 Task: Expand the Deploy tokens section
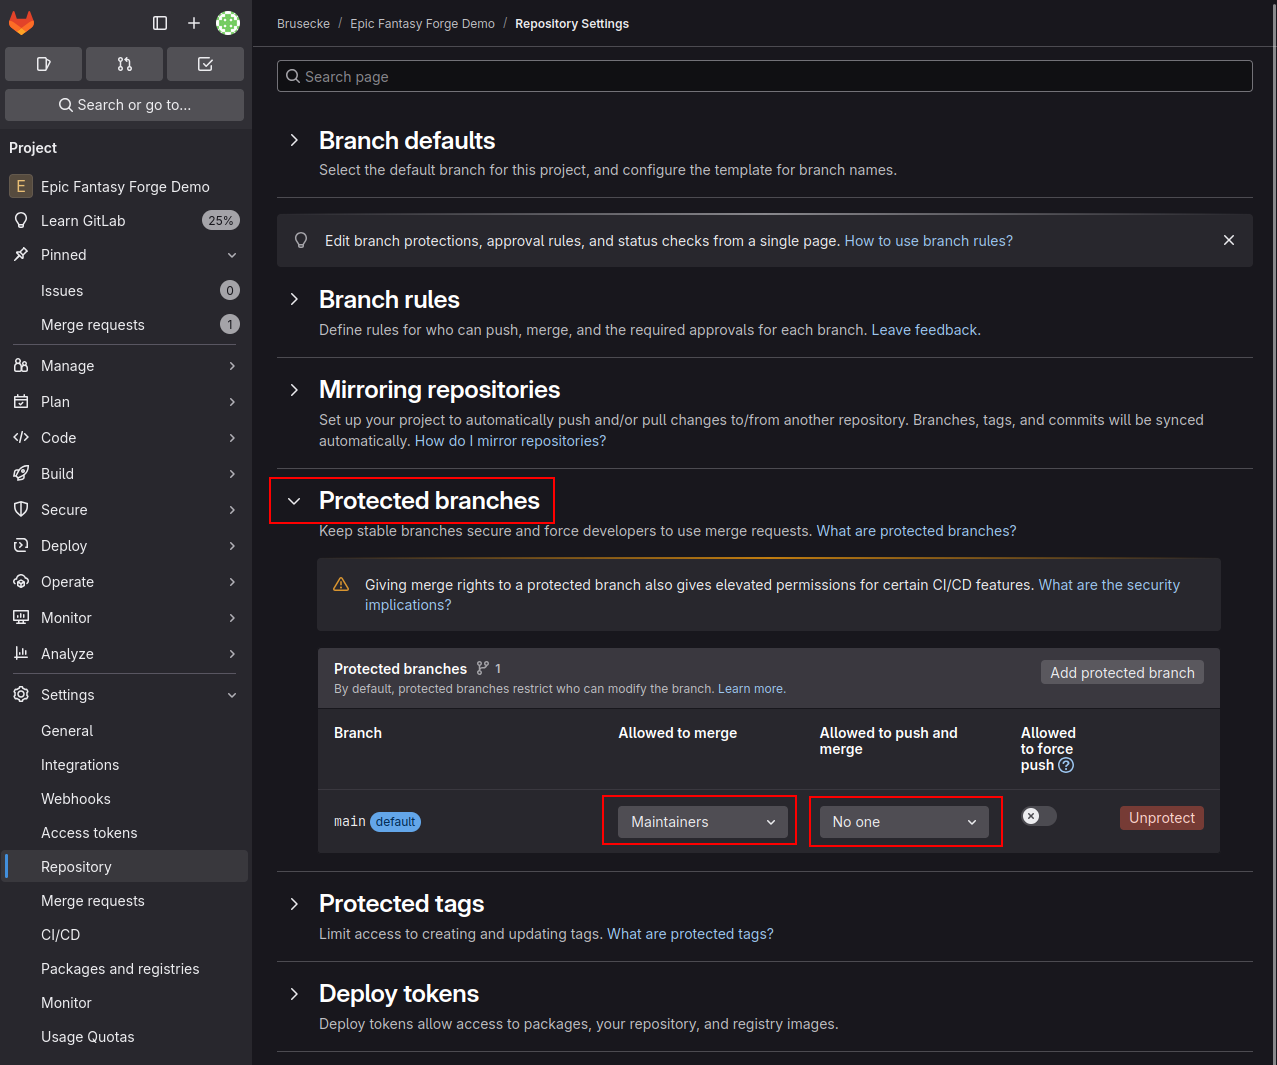294,994
